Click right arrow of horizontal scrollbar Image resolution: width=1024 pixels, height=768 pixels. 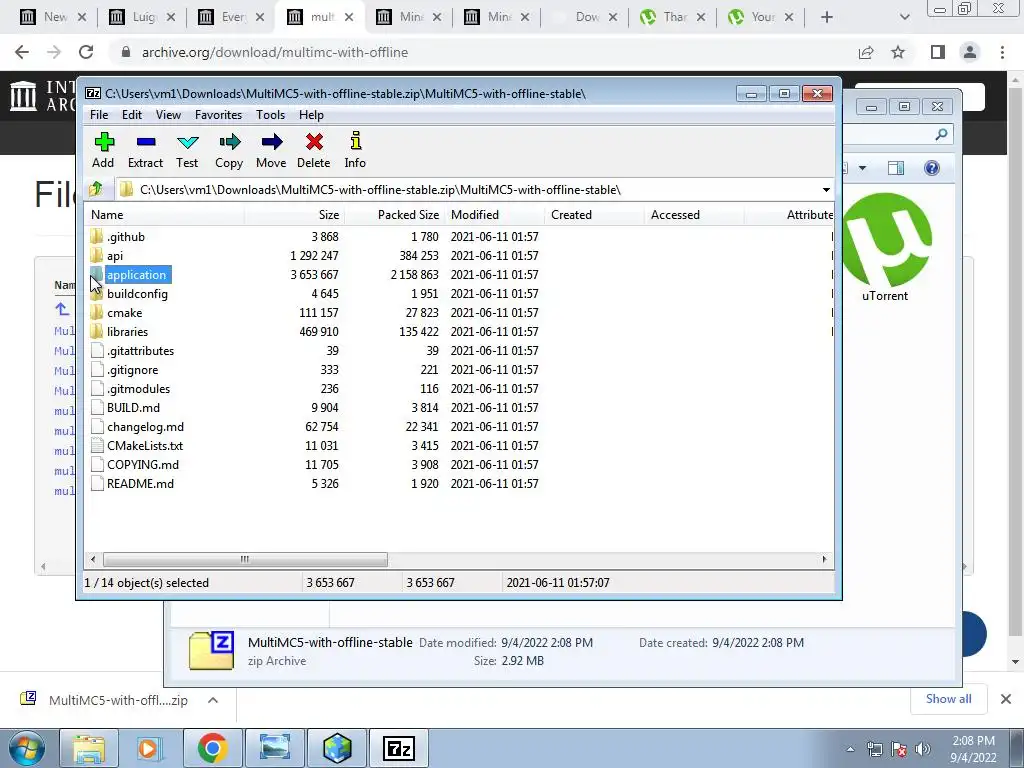pyautogui.click(x=824, y=560)
